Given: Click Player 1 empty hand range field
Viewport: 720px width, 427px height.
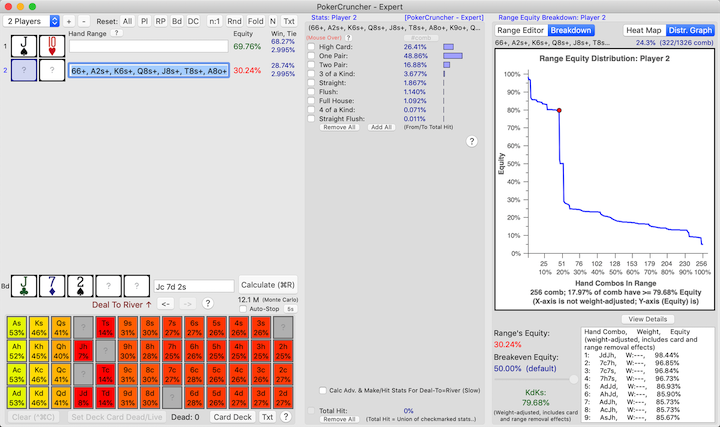Looking at the screenshot, I should coord(148,46).
